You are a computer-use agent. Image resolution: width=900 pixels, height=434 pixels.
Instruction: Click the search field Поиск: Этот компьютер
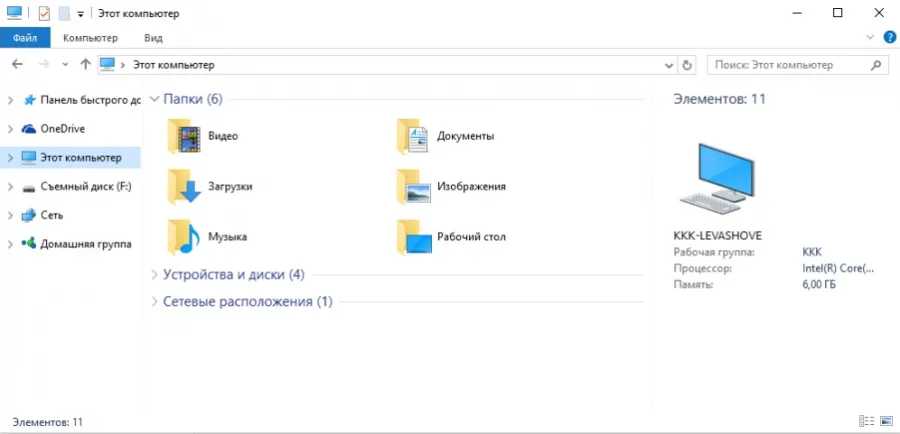(797, 65)
